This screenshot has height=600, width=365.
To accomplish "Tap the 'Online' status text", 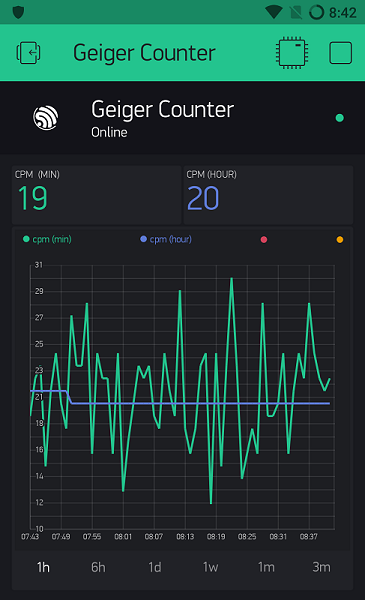I will coord(109,132).
